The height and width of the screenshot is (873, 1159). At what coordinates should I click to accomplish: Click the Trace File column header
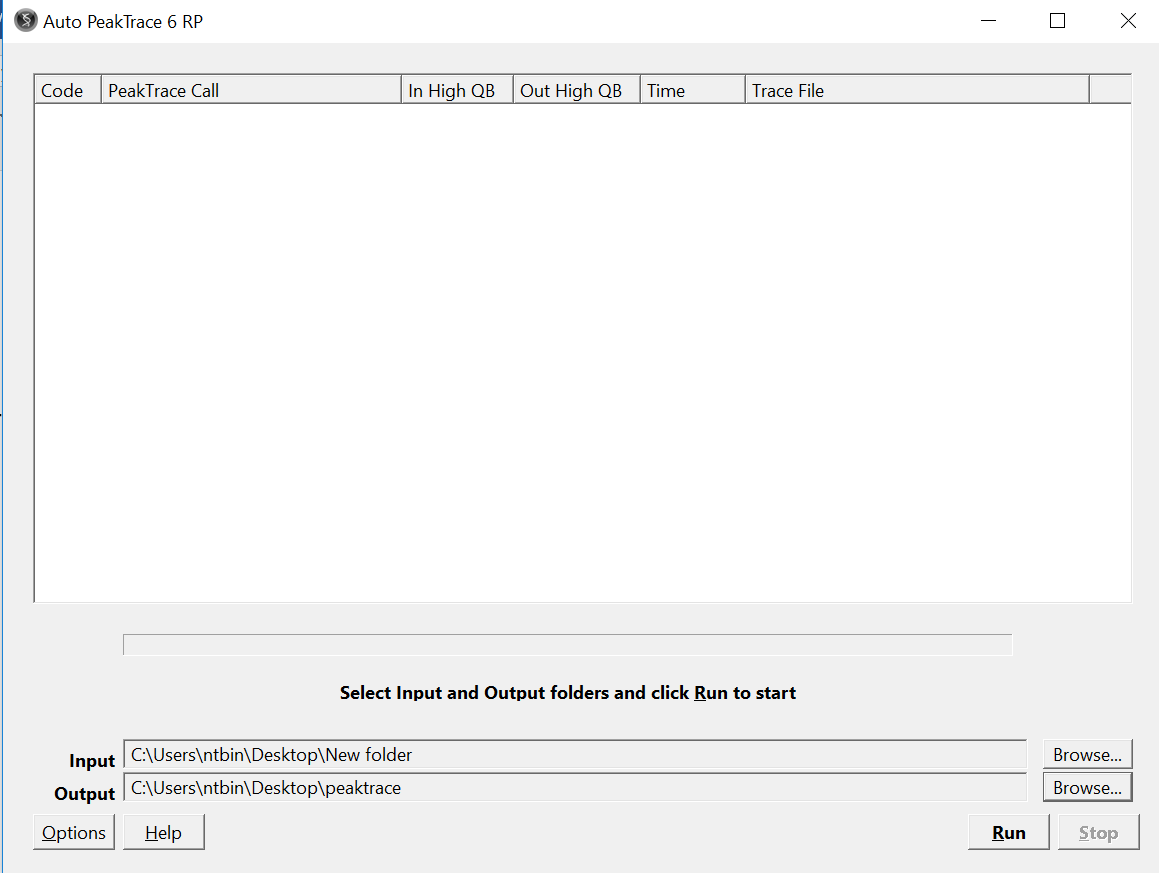(x=917, y=90)
